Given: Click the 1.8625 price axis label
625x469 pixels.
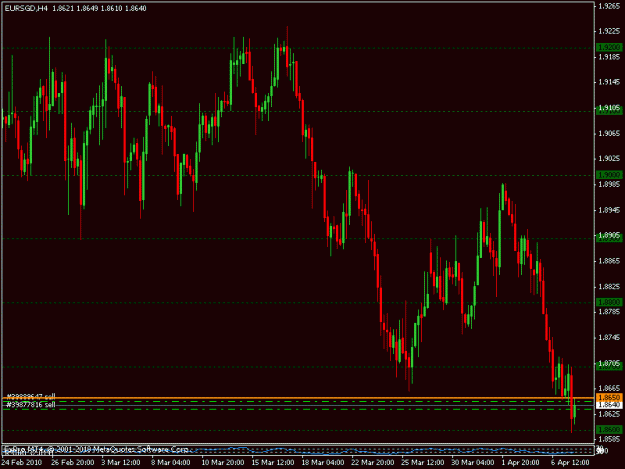Looking at the screenshot, I should pyautogui.click(x=610, y=414).
